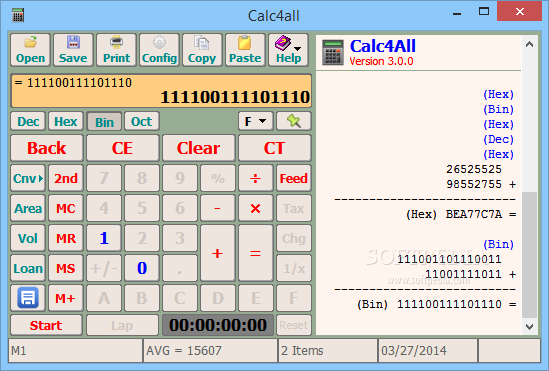Click the blue tape printer icon
The width and height of the screenshot is (549, 371).
(28, 298)
